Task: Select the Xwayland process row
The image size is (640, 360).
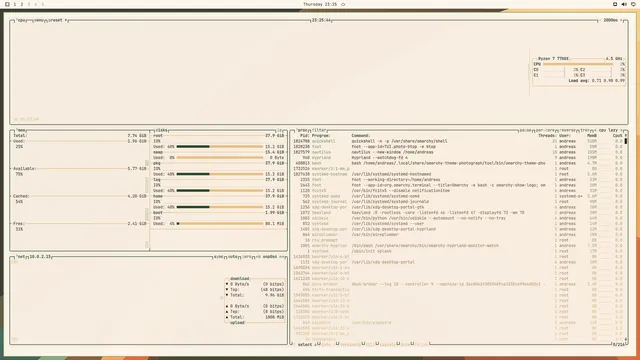Action: click(458, 213)
